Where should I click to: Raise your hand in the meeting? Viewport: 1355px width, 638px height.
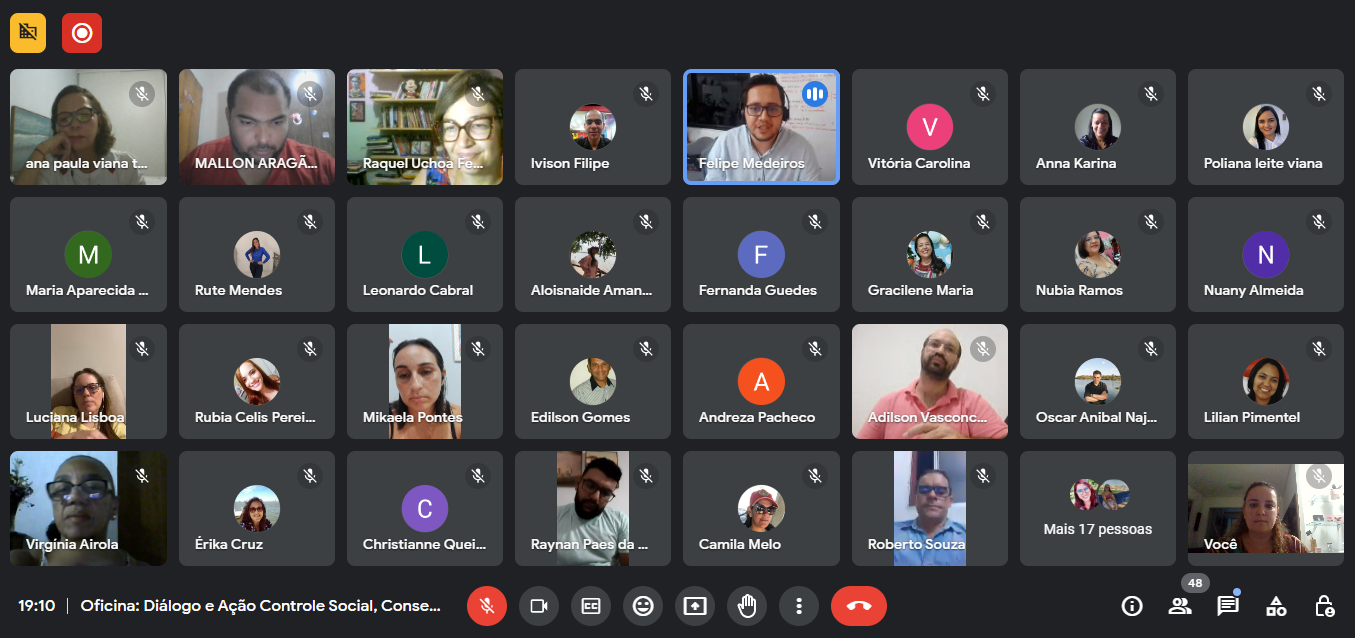tap(747, 606)
